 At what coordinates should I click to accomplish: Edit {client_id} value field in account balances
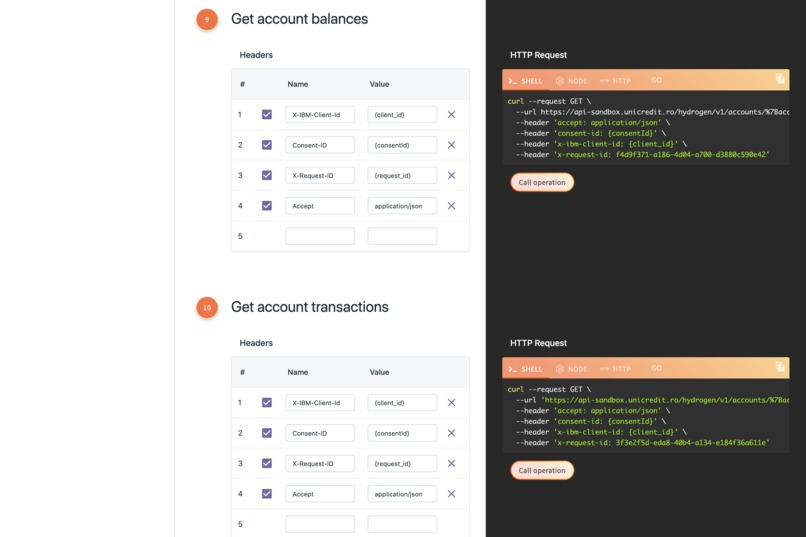click(402, 115)
